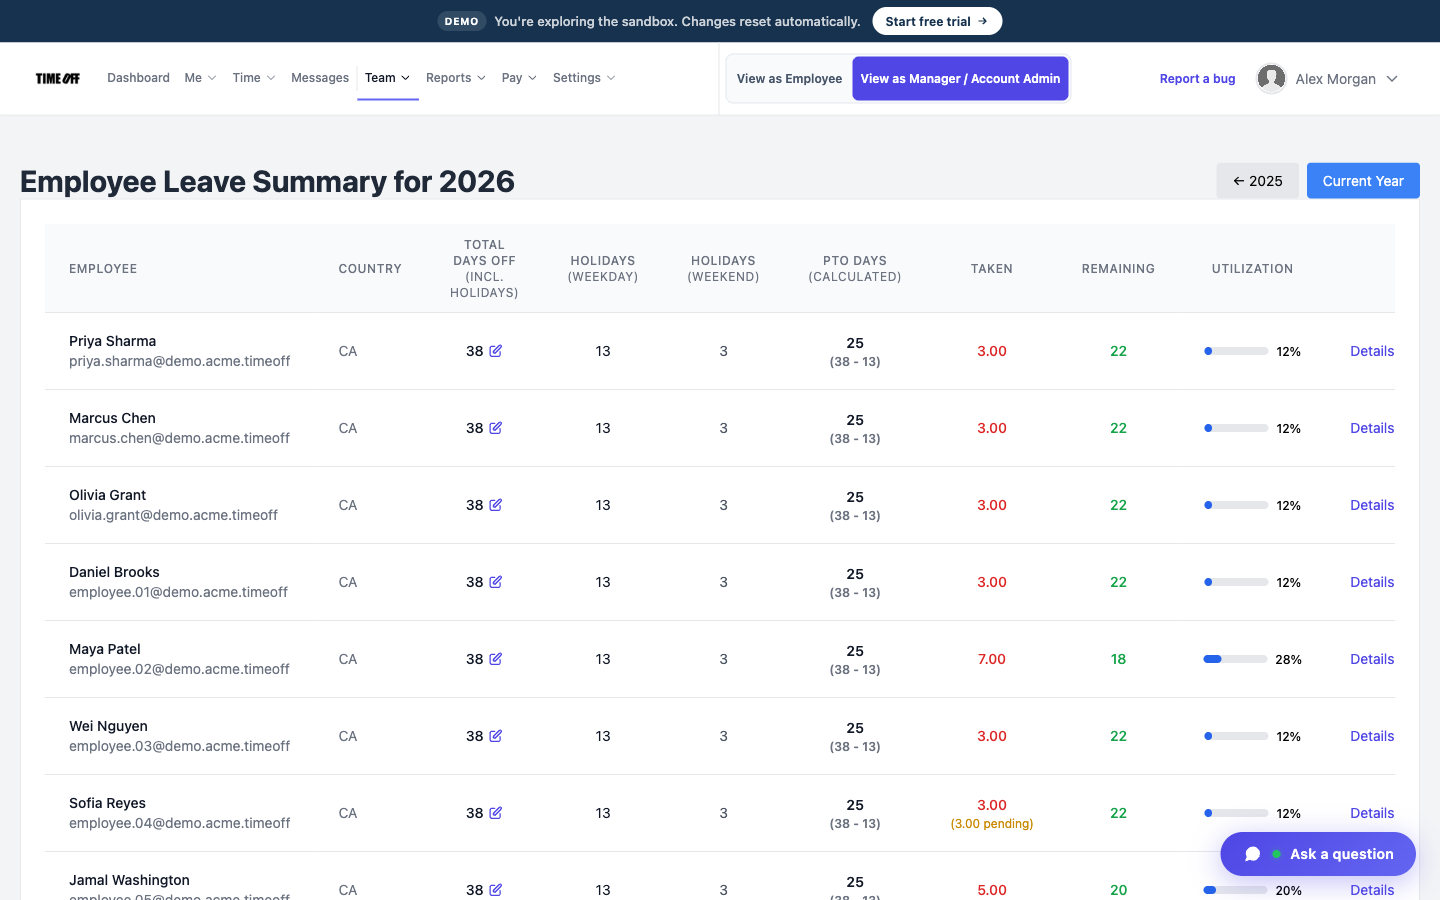Open the Team dropdown menu
Viewport: 1440px width, 900px height.
pos(387,78)
